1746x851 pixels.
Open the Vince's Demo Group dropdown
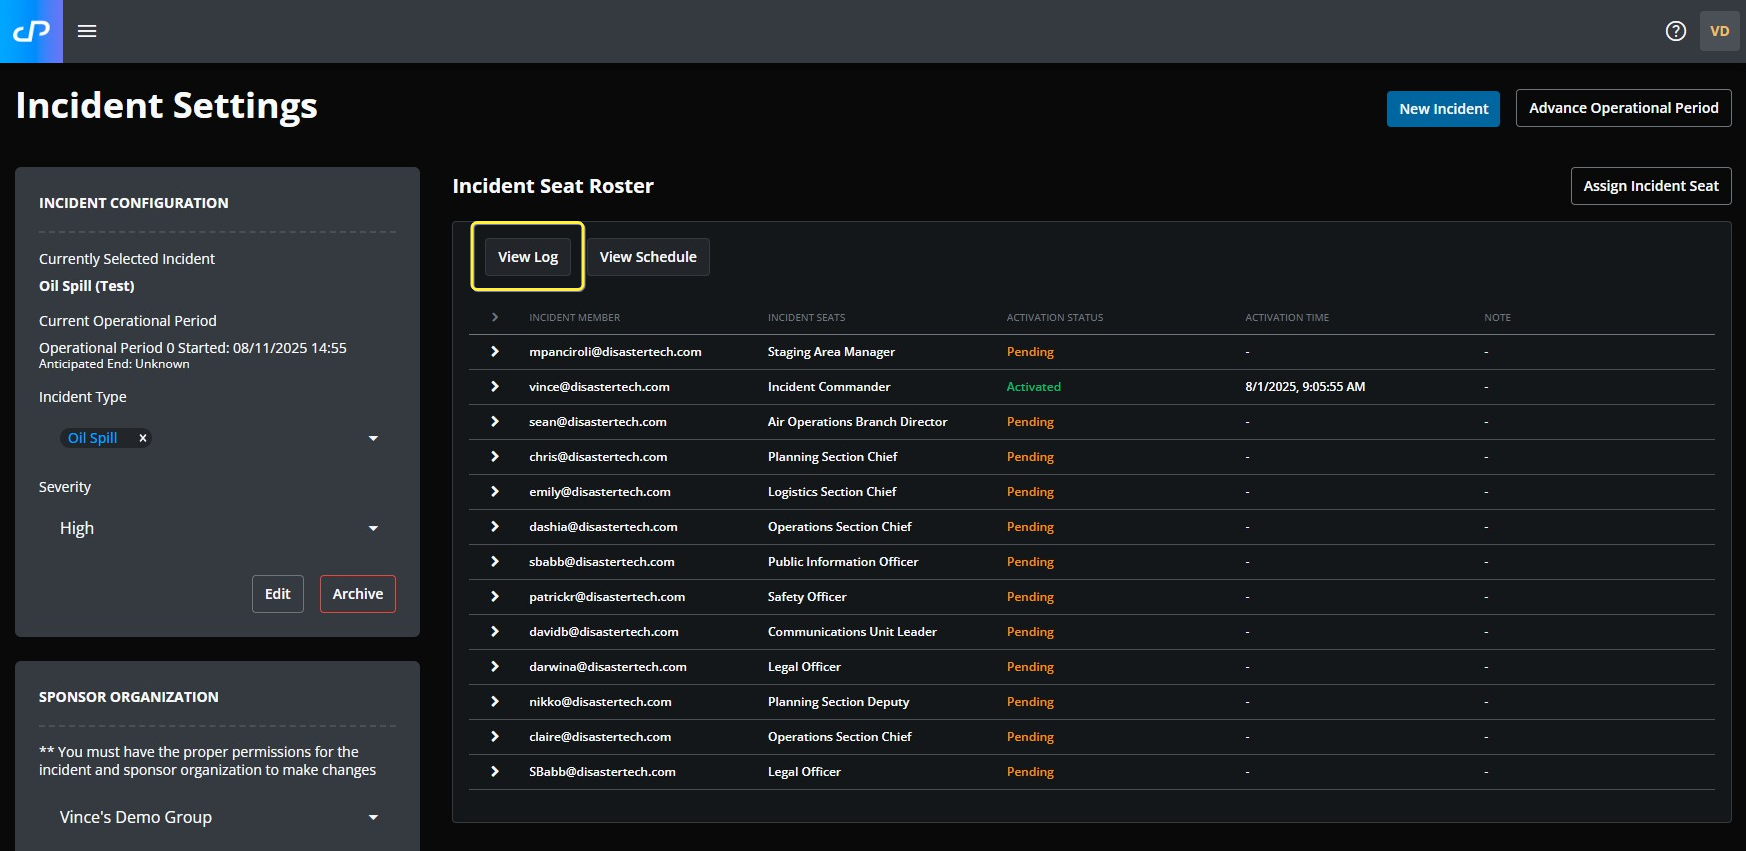click(x=218, y=817)
